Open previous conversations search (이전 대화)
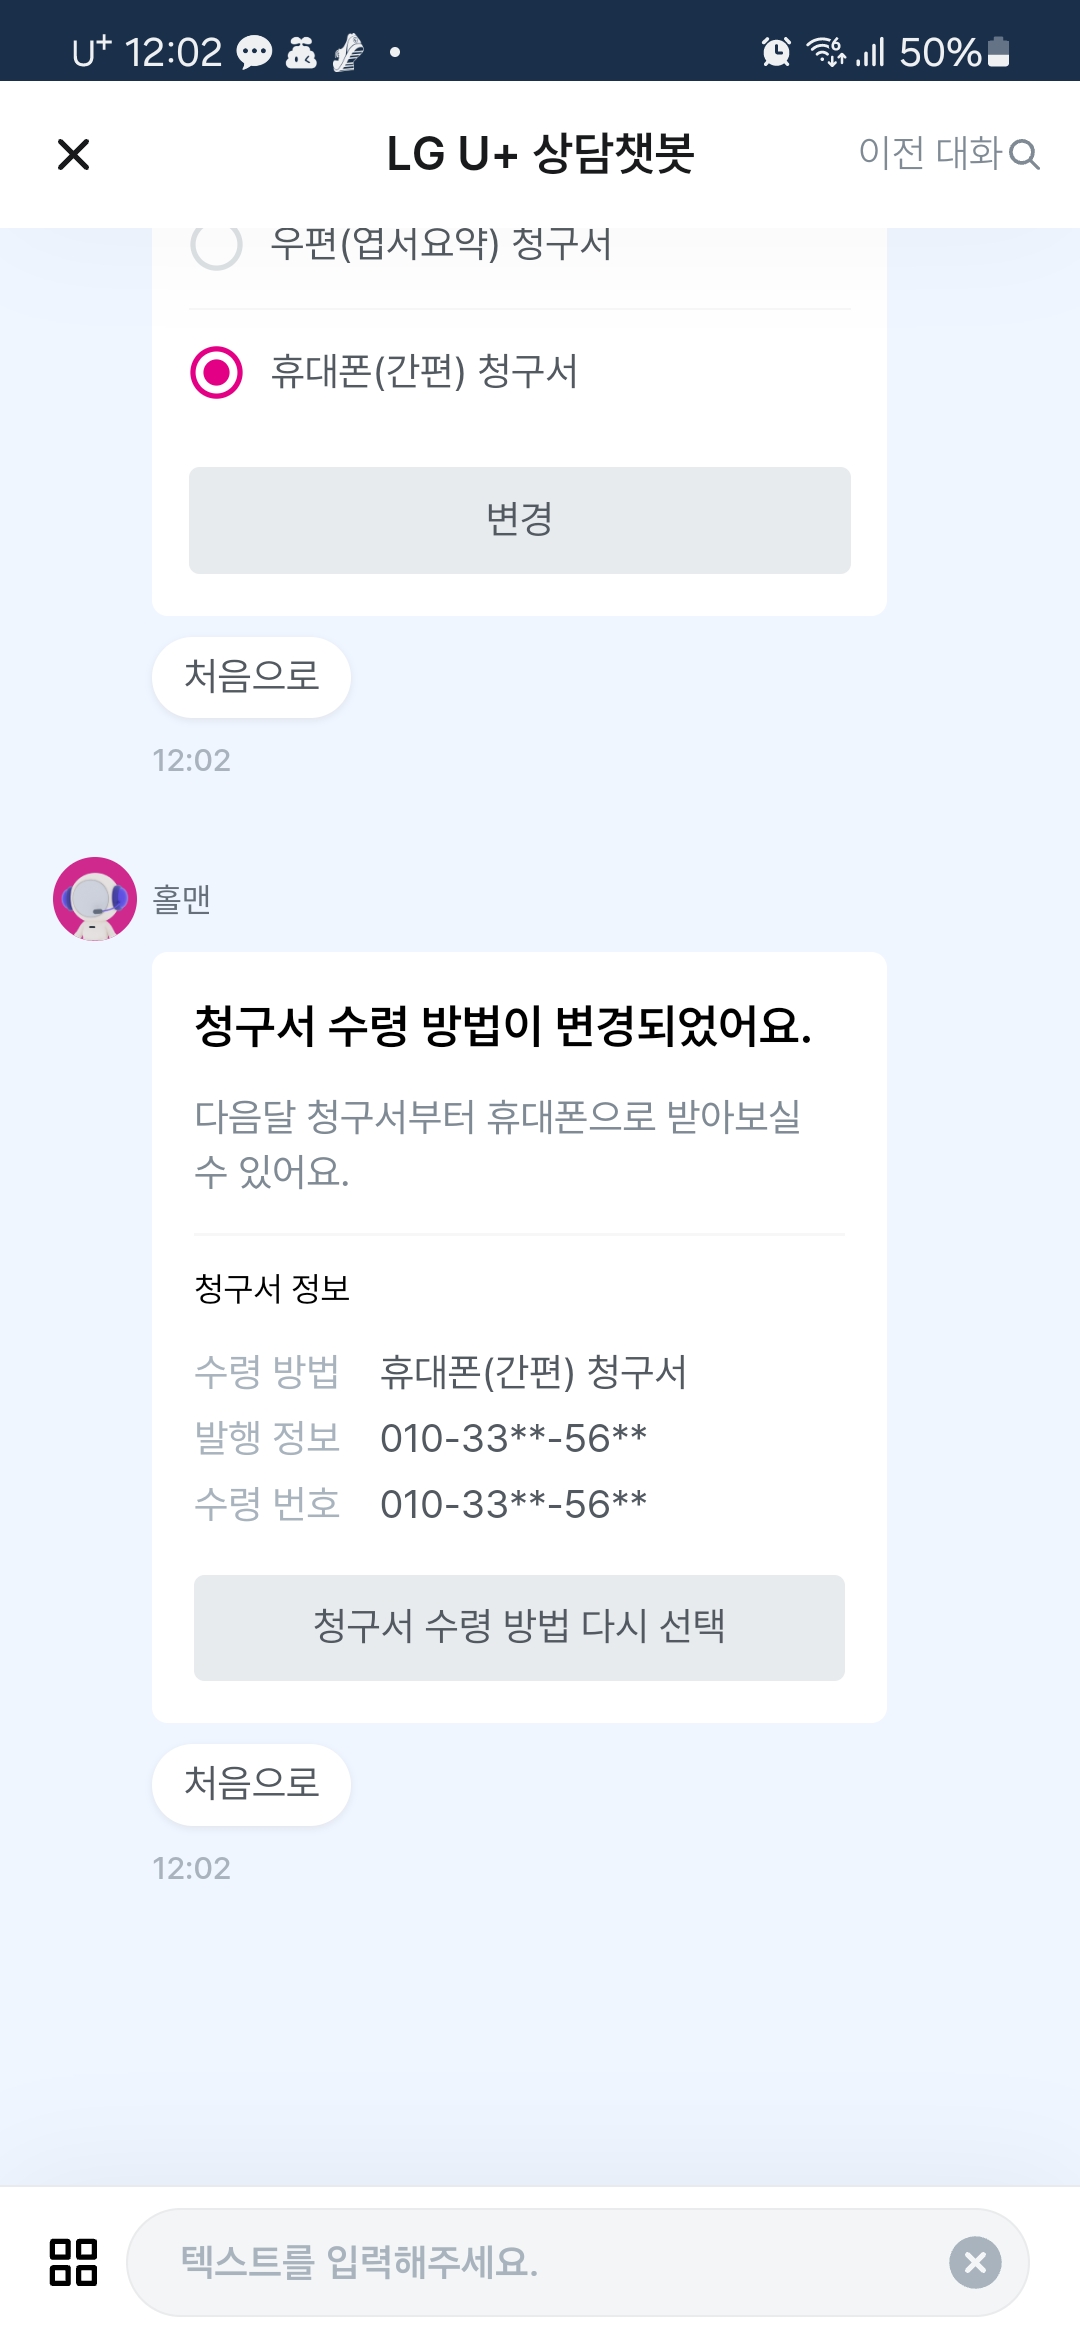This screenshot has width=1080, height=2340. pyautogui.click(x=948, y=154)
